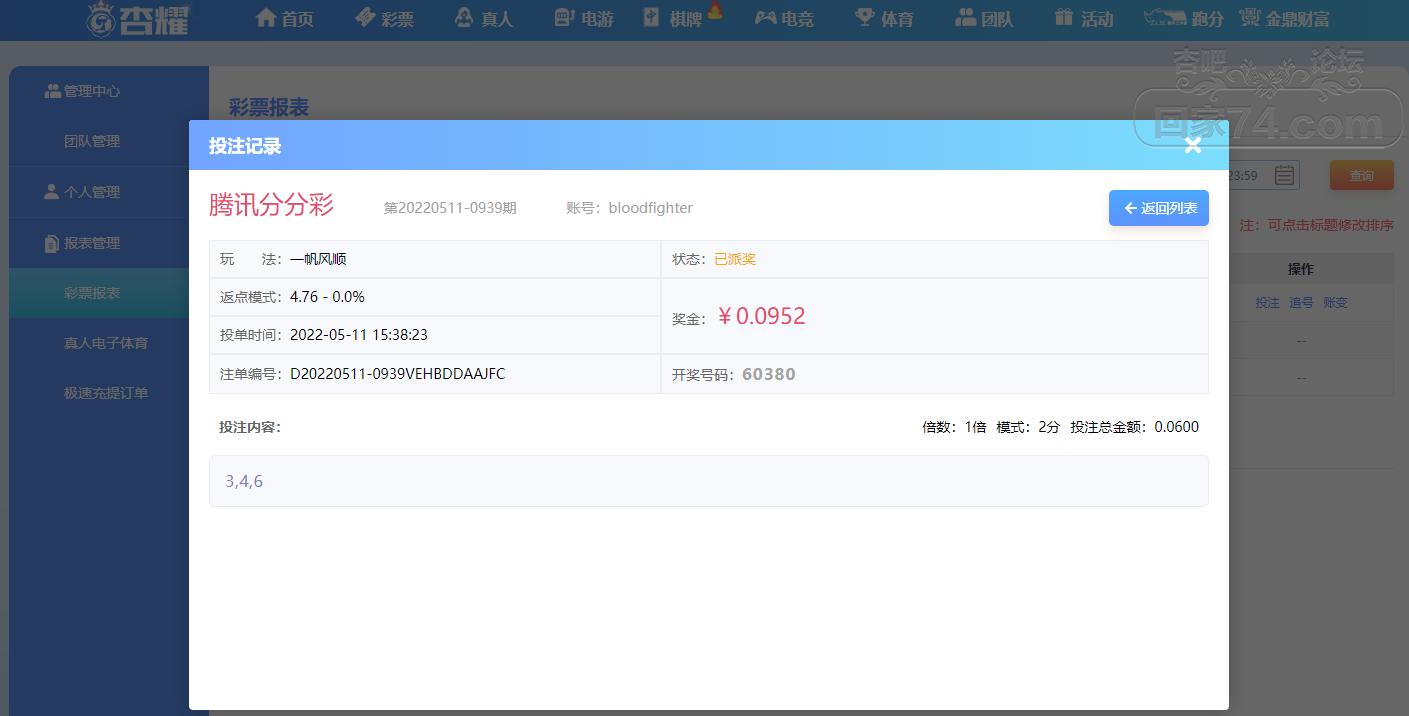Click the 操作 column header

tap(1300, 269)
